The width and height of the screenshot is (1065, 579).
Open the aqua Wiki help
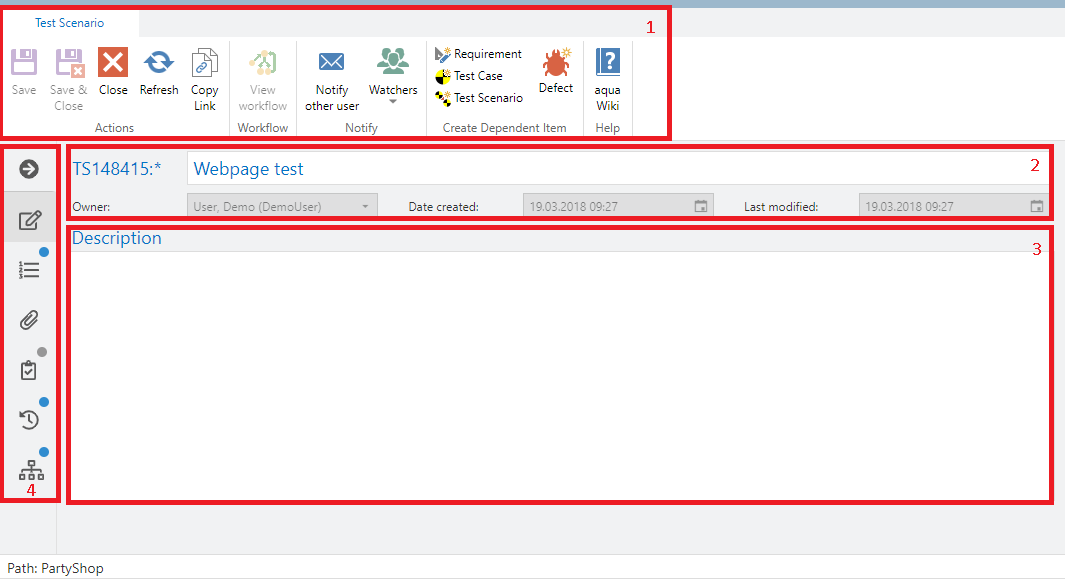(608, 64)
